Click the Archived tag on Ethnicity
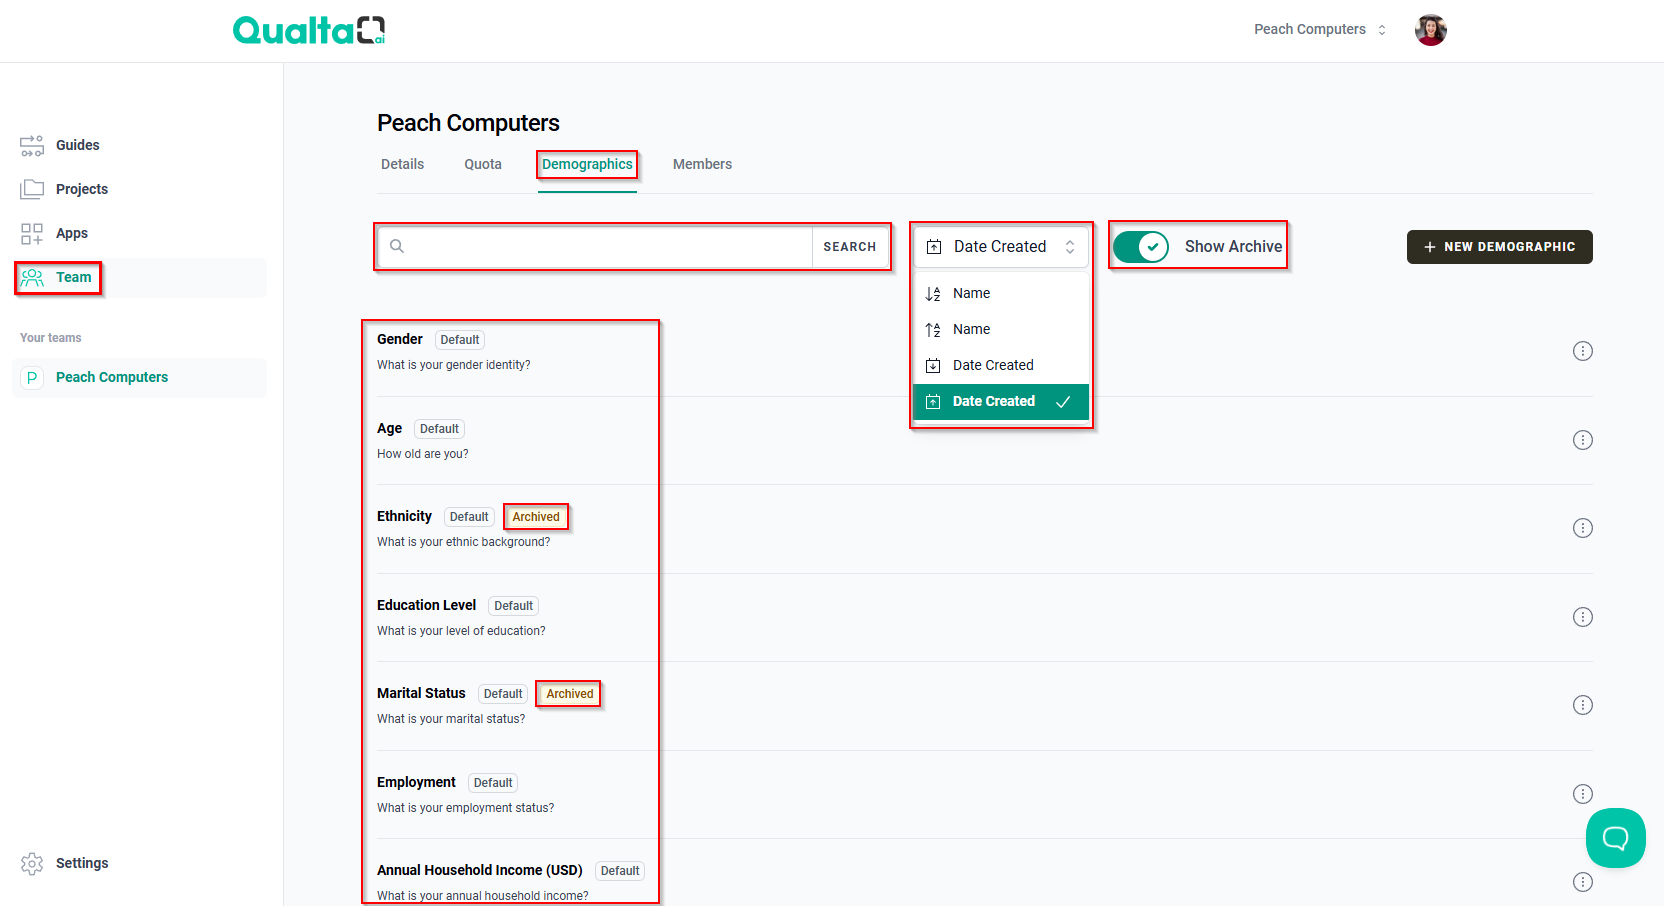This screenshot has width=1664, height=906. click(x=536, y=517)
